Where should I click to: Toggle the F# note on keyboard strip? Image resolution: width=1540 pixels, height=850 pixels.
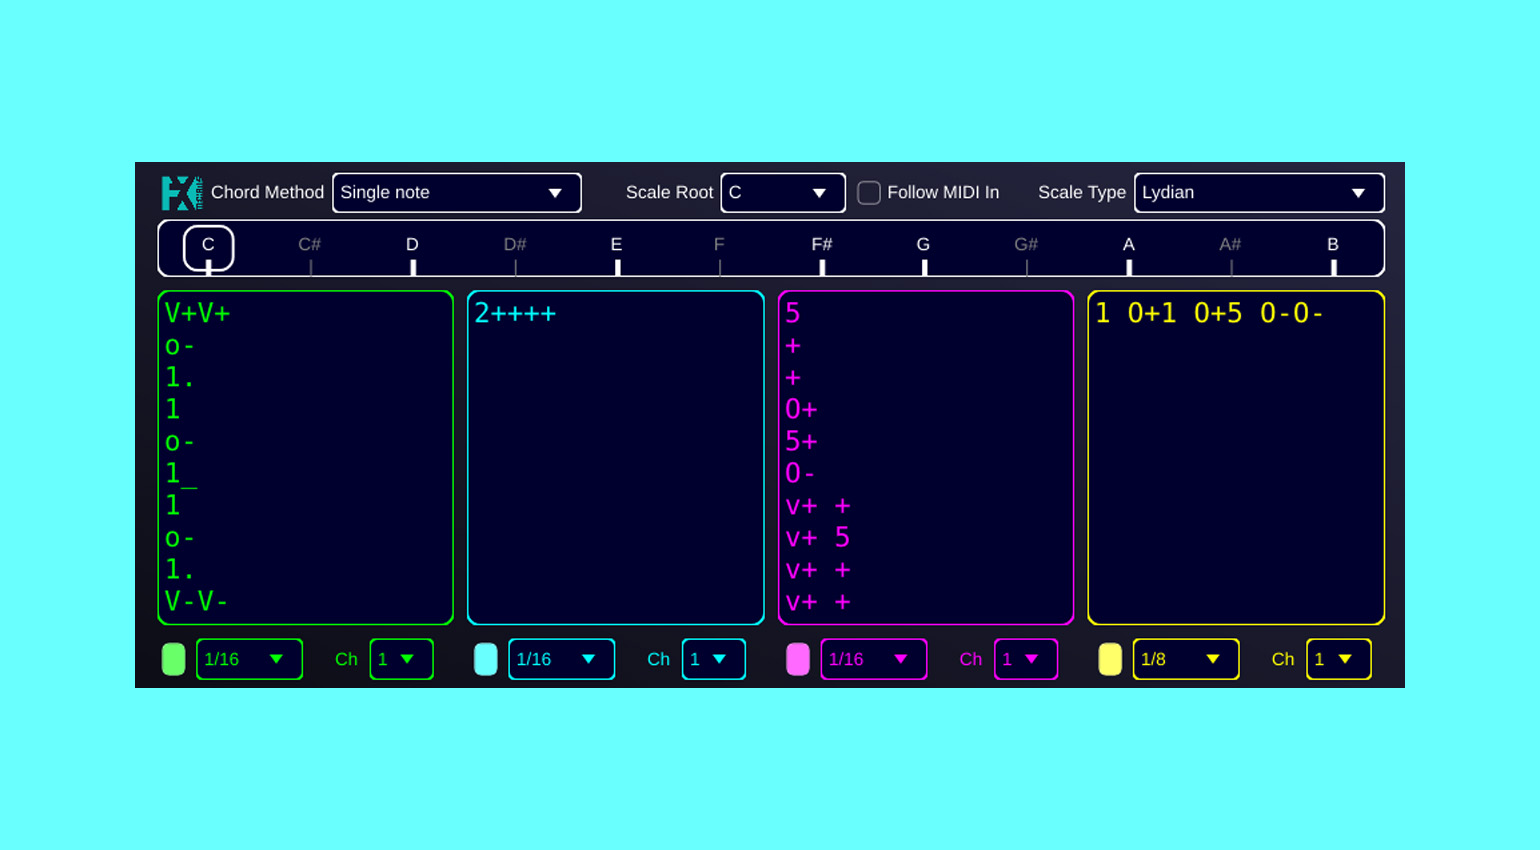click(822, 248)
